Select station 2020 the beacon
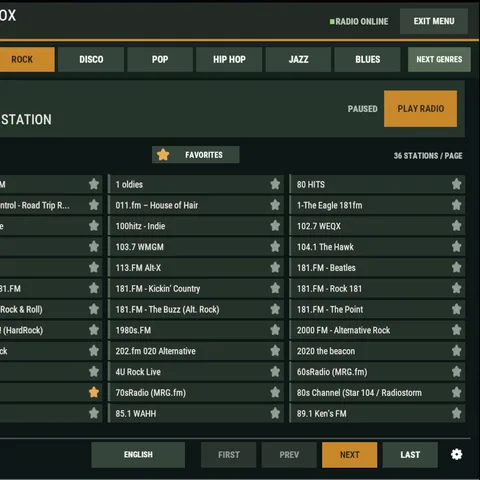480x480 pixels. pos(377,351)
